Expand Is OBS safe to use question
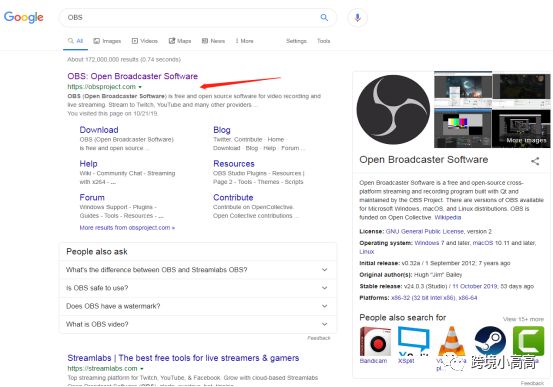This screenshot has height=387, width=553. (x=198, y=288)
